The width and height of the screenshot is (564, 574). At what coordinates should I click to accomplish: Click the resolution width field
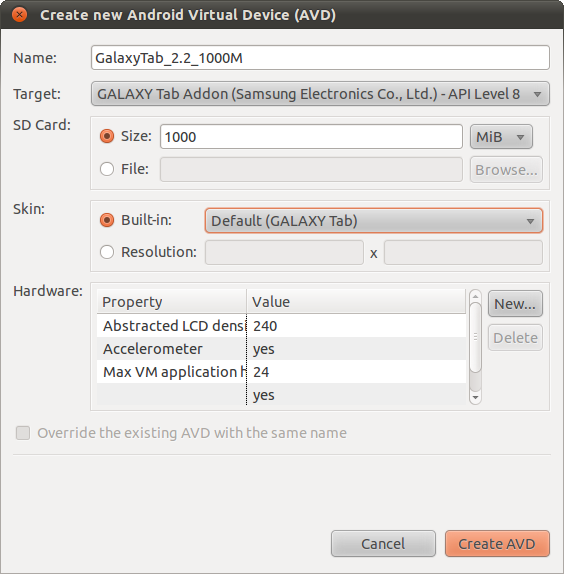pyautogui.click(x=284, y=252)
